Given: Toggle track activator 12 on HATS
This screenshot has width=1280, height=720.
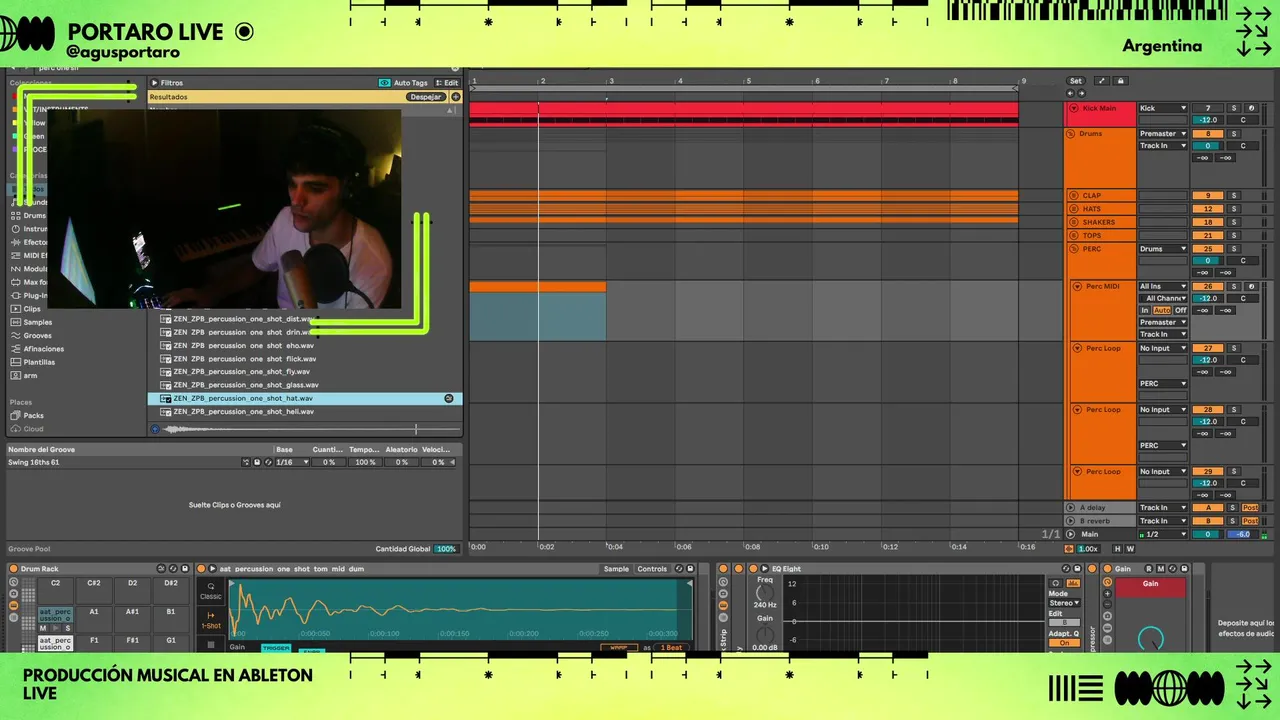Looking at the screenshot, I should tap(1208, 209).
